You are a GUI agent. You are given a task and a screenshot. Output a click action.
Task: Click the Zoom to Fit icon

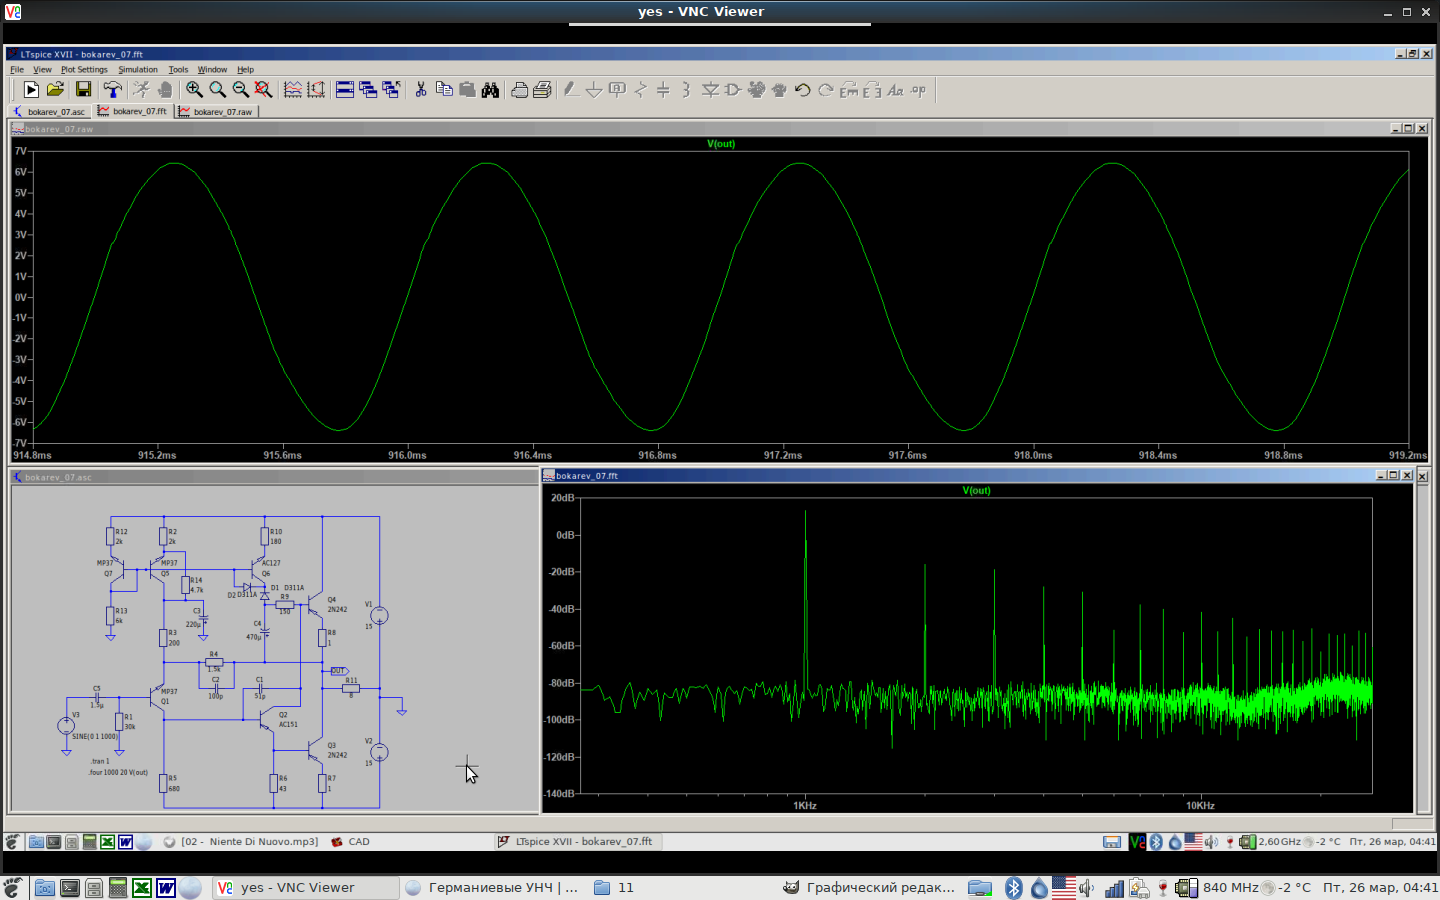pyautogui.click(x=264, y=90)
